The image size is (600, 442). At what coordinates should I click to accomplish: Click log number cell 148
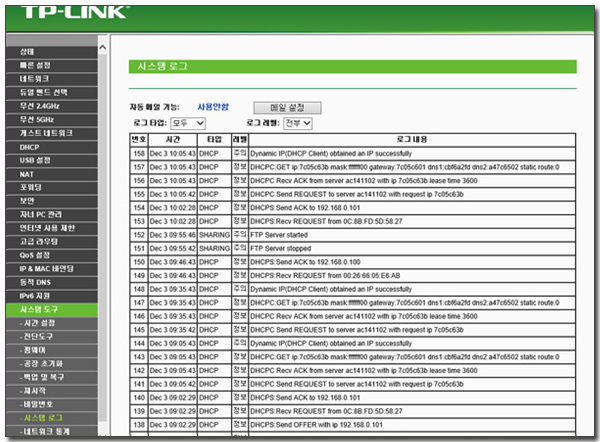pyautogui.click(x=139, y=289)
